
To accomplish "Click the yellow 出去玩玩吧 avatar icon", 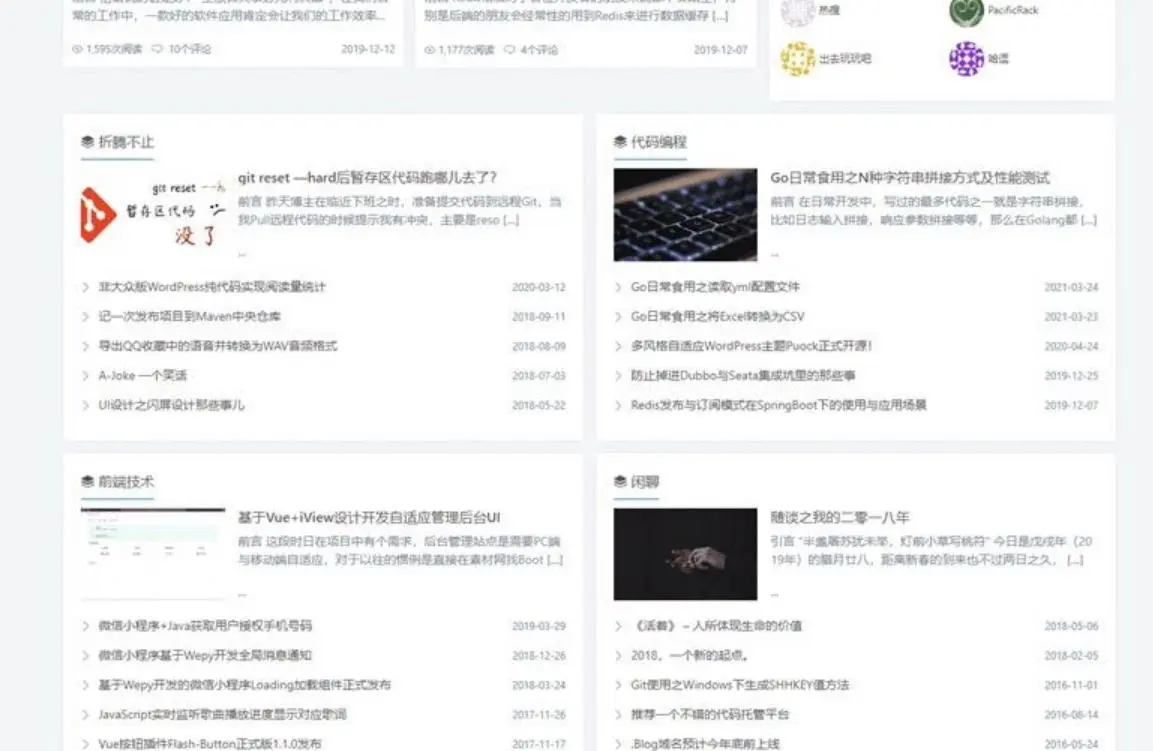I will point(798,58).
